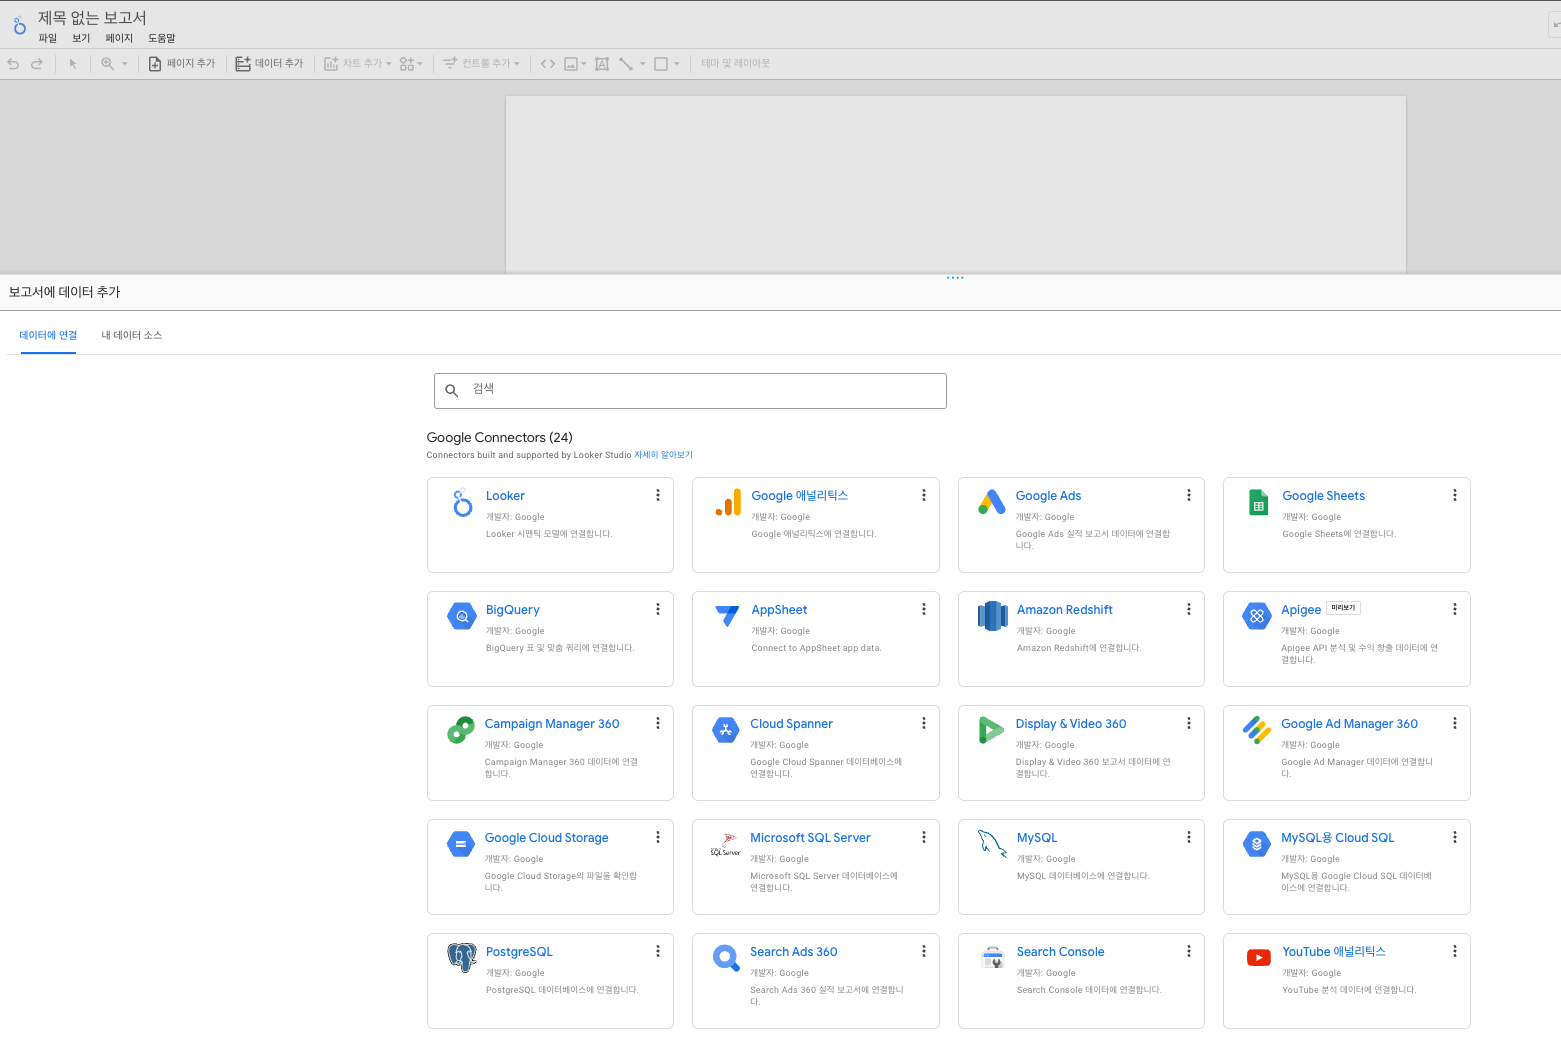Select the Display & Video 360 icon
1561x1040 pixels.
(991, 730)
